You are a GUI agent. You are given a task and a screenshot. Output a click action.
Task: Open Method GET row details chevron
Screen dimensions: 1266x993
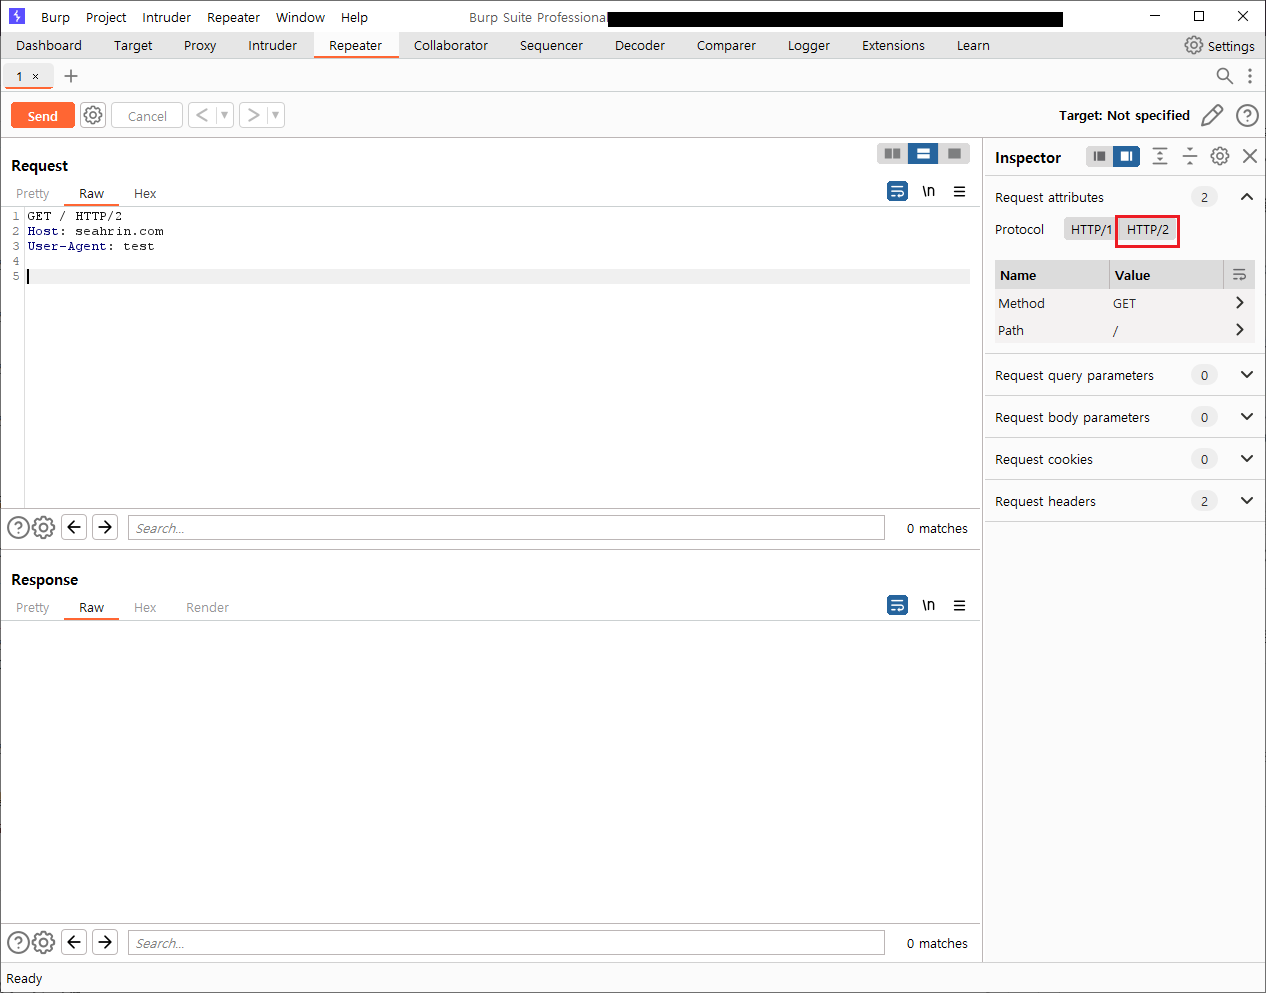[x=1240, y=303]
